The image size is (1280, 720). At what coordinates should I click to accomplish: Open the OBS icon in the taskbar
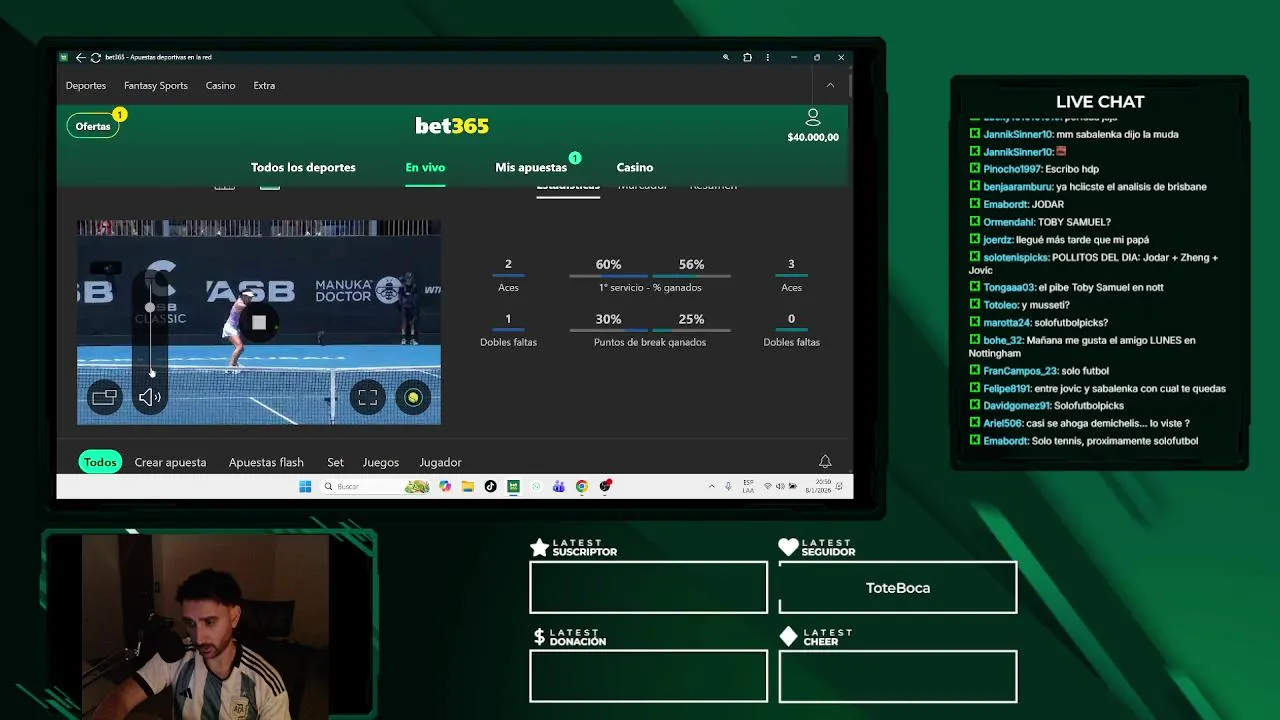point(605,486)
